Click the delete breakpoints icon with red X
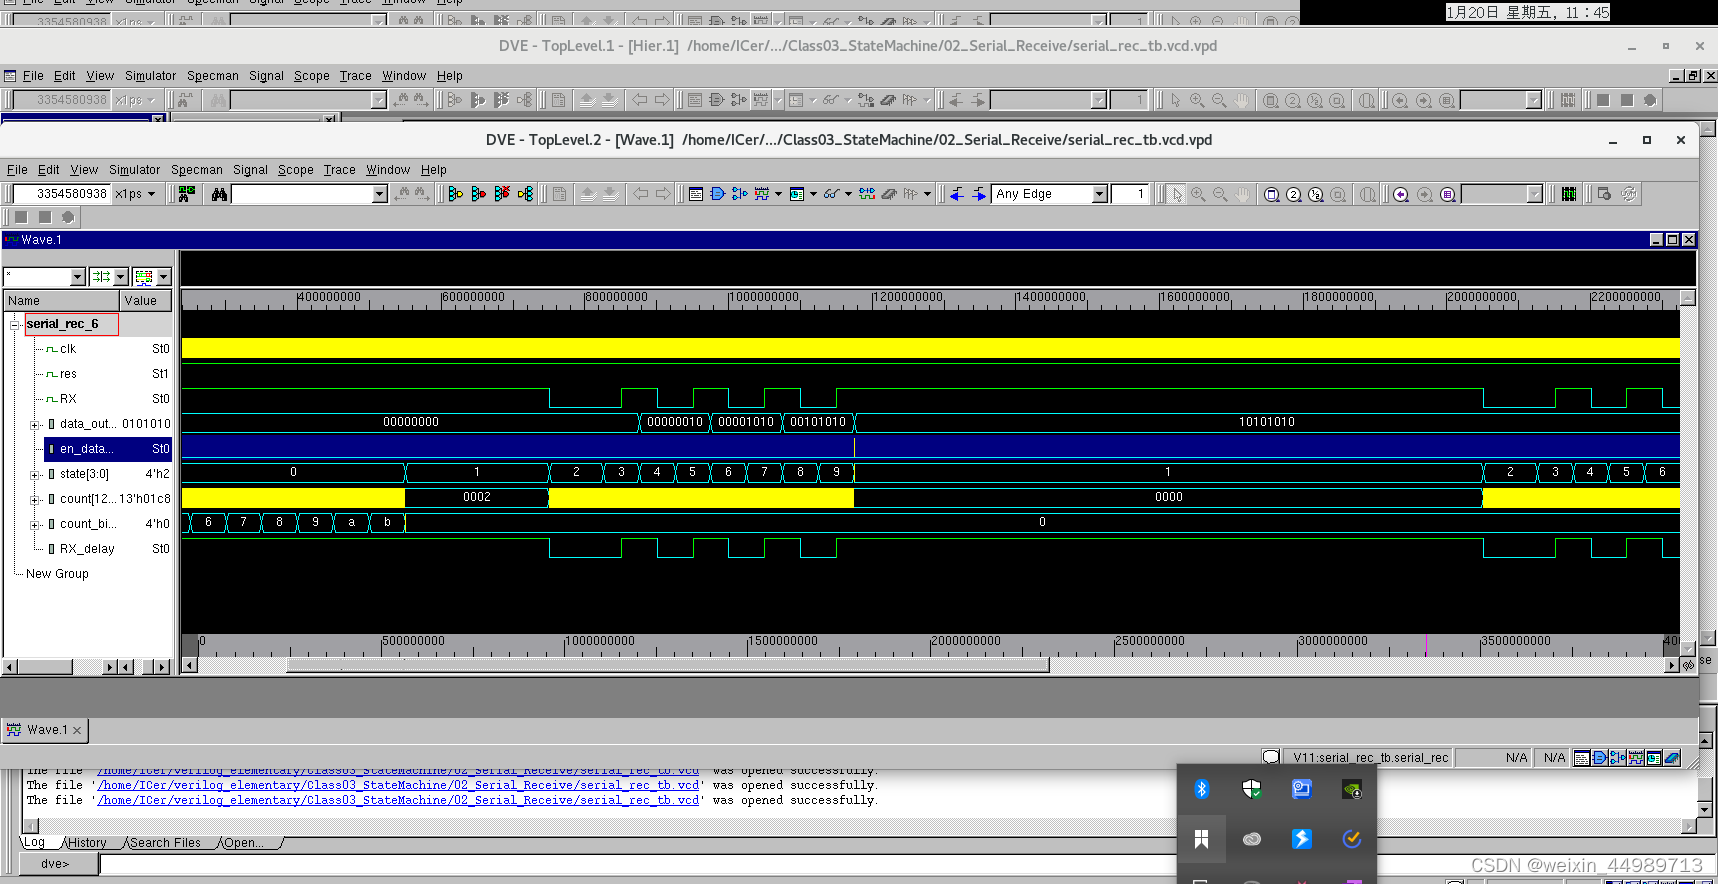The image size is (1718, 884). pyautogui.click(x=502, y=194)
